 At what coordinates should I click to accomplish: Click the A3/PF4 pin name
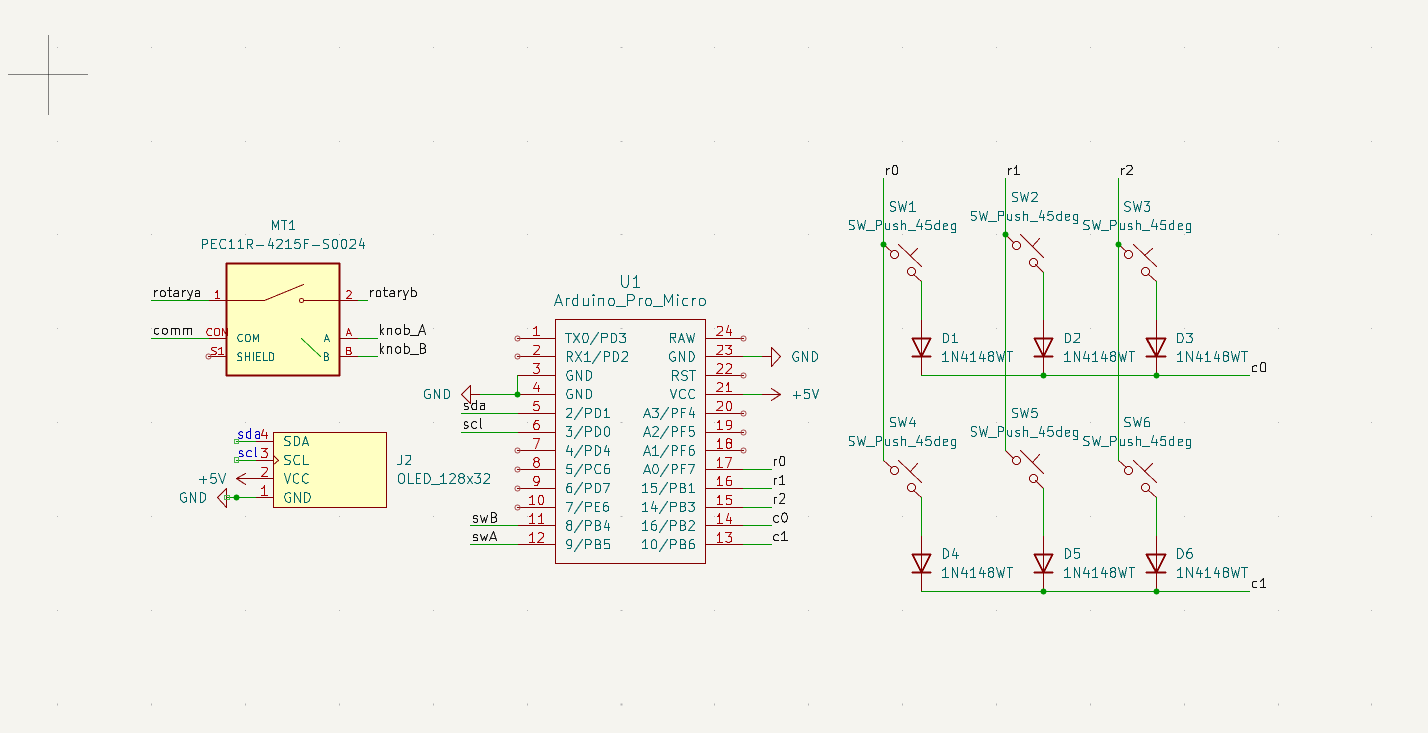[x=669, y=413]
